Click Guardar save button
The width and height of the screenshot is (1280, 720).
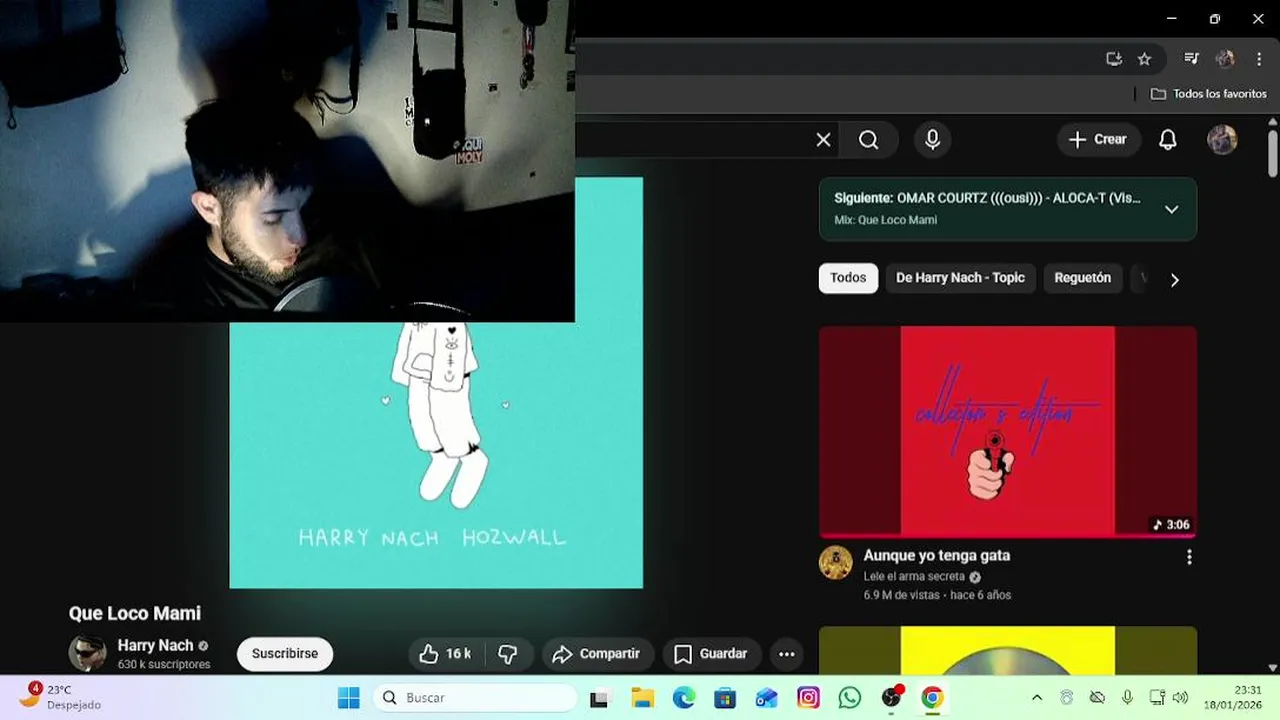click(711, 654)
